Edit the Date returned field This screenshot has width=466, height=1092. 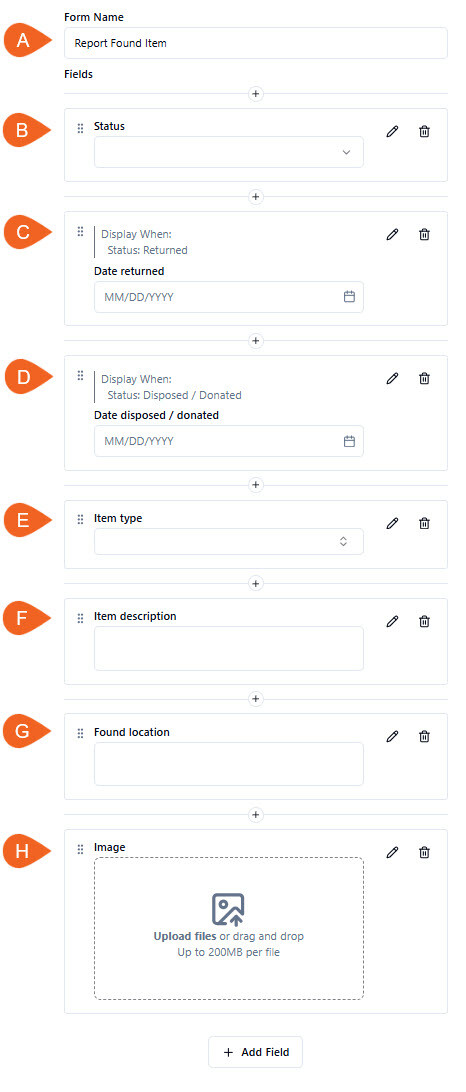point(392,234)
